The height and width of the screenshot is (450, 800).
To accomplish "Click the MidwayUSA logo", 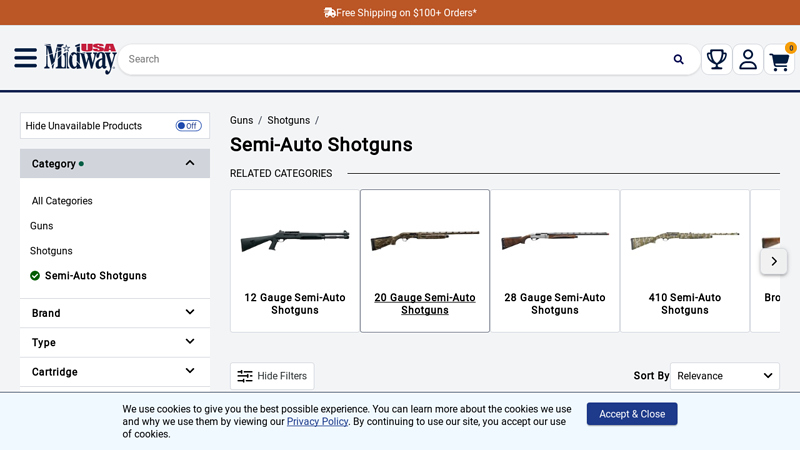I will coord(80,58).
